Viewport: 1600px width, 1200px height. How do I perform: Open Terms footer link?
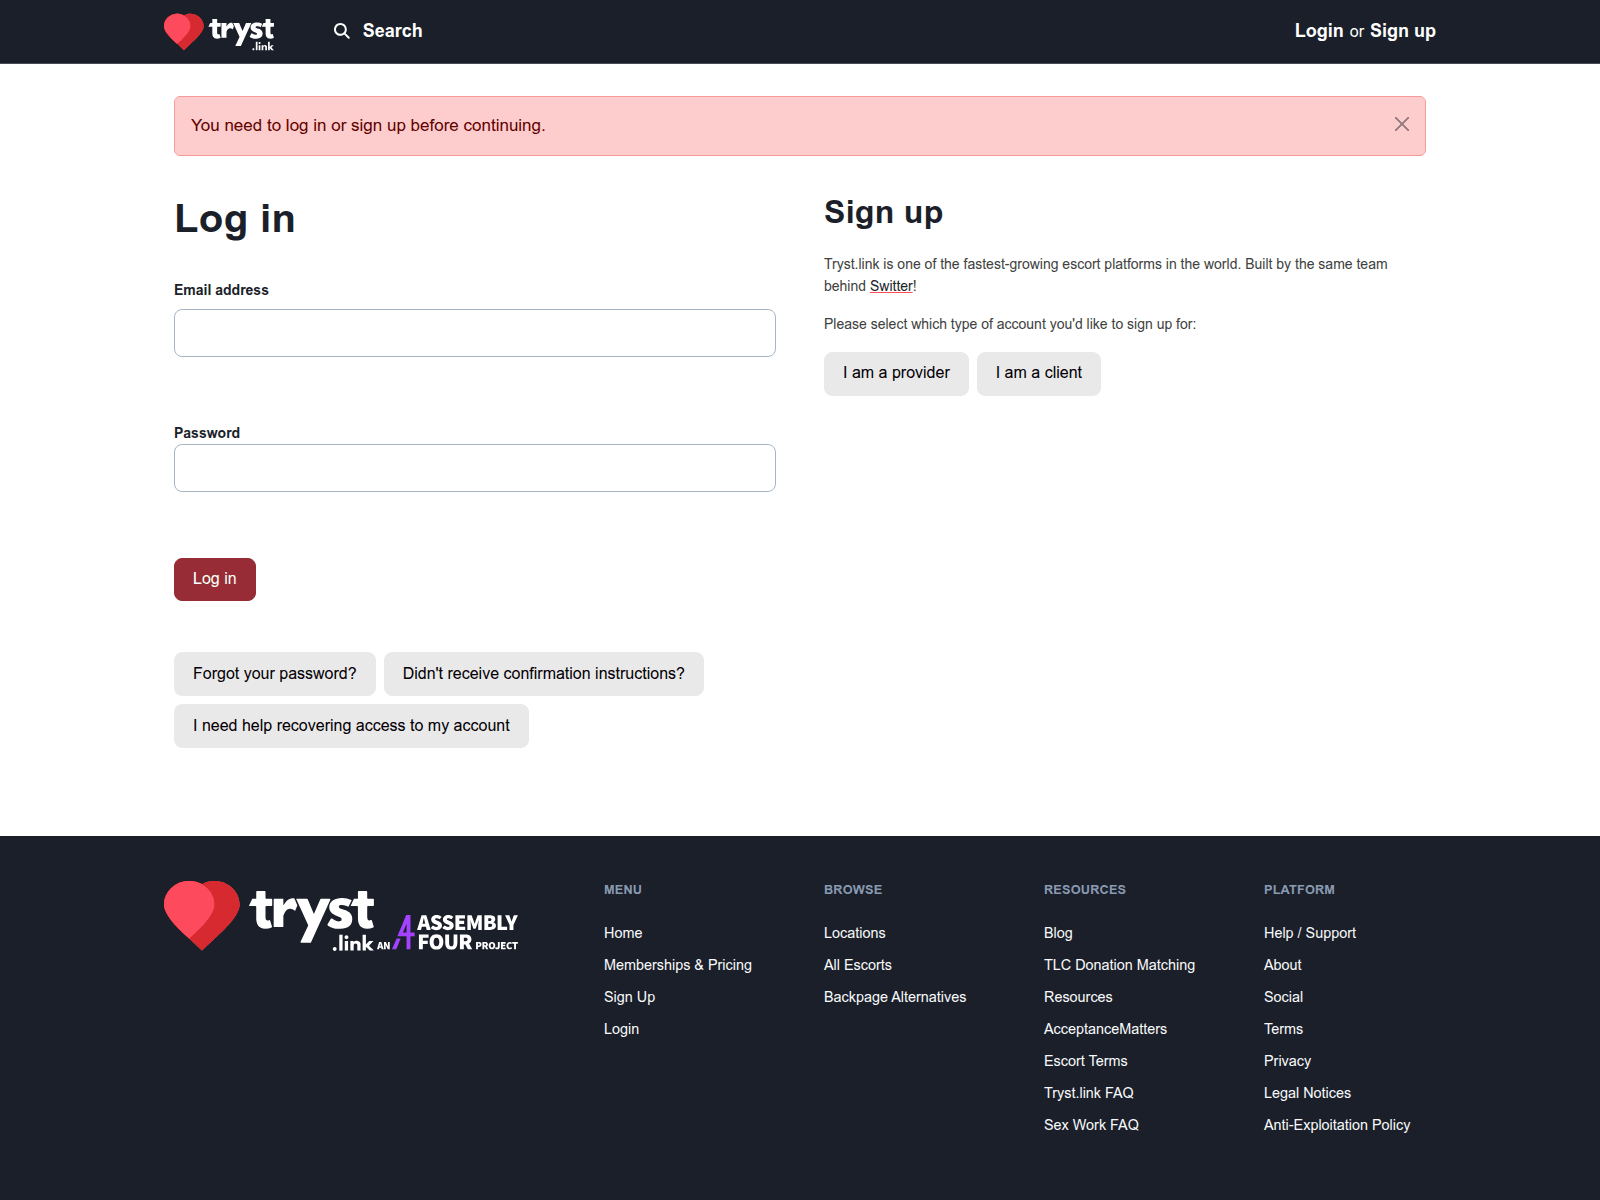[1283, 1029]
